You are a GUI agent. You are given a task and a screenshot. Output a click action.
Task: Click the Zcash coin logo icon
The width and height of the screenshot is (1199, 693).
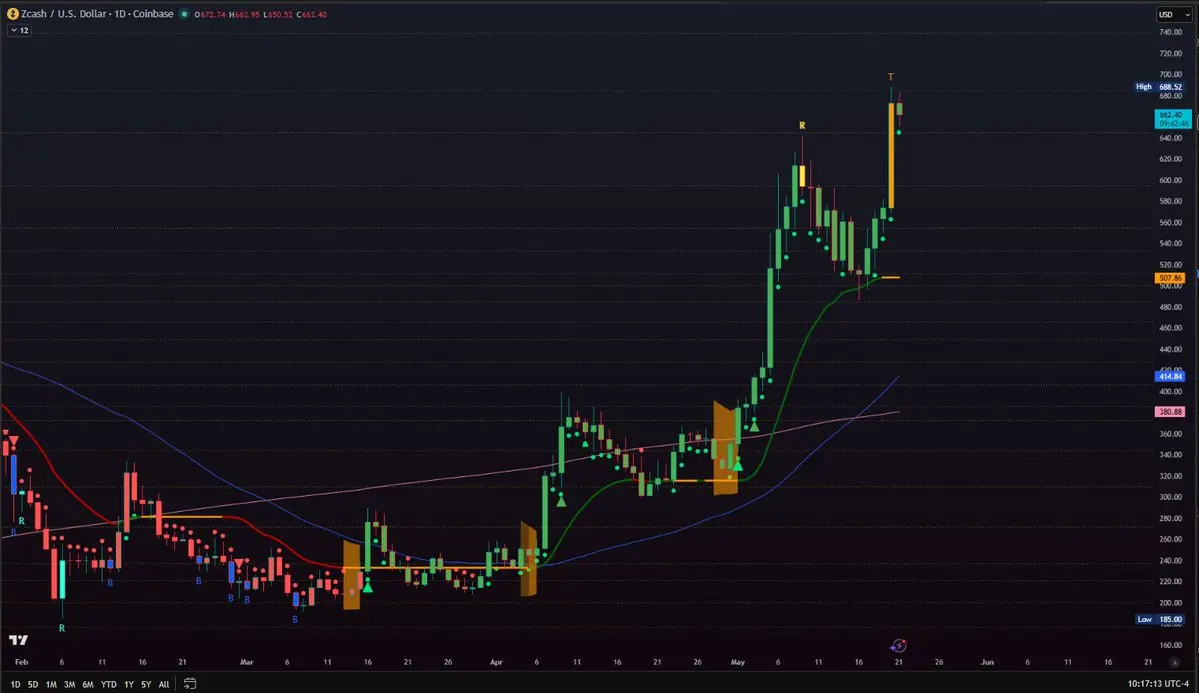coord(12,14)
